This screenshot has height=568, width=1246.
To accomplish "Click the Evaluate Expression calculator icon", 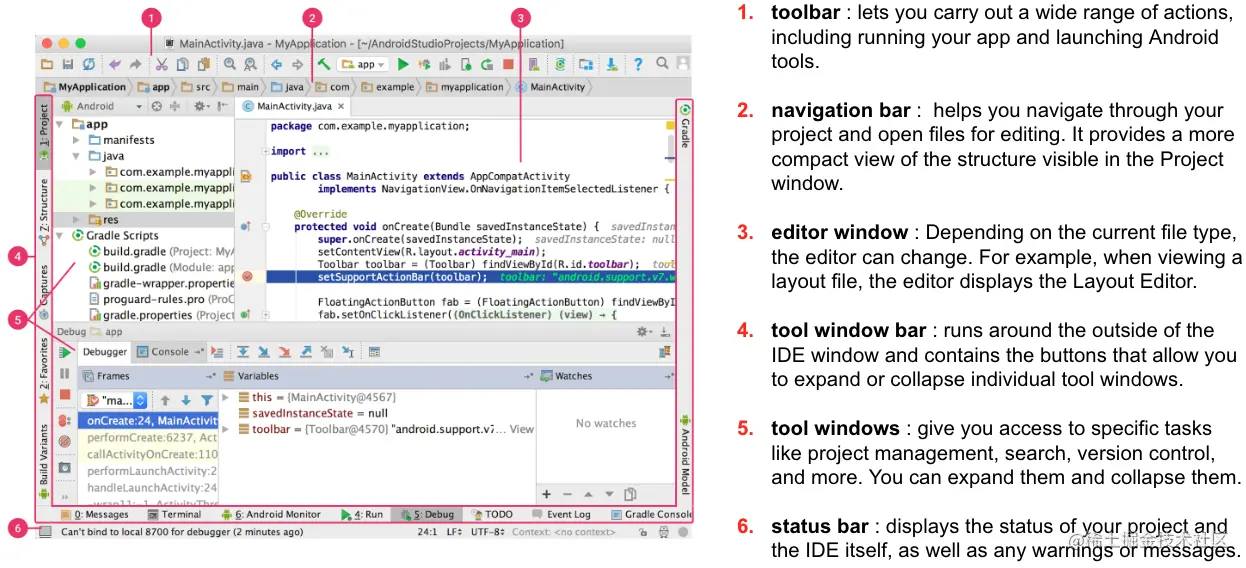I will point(374,352).
